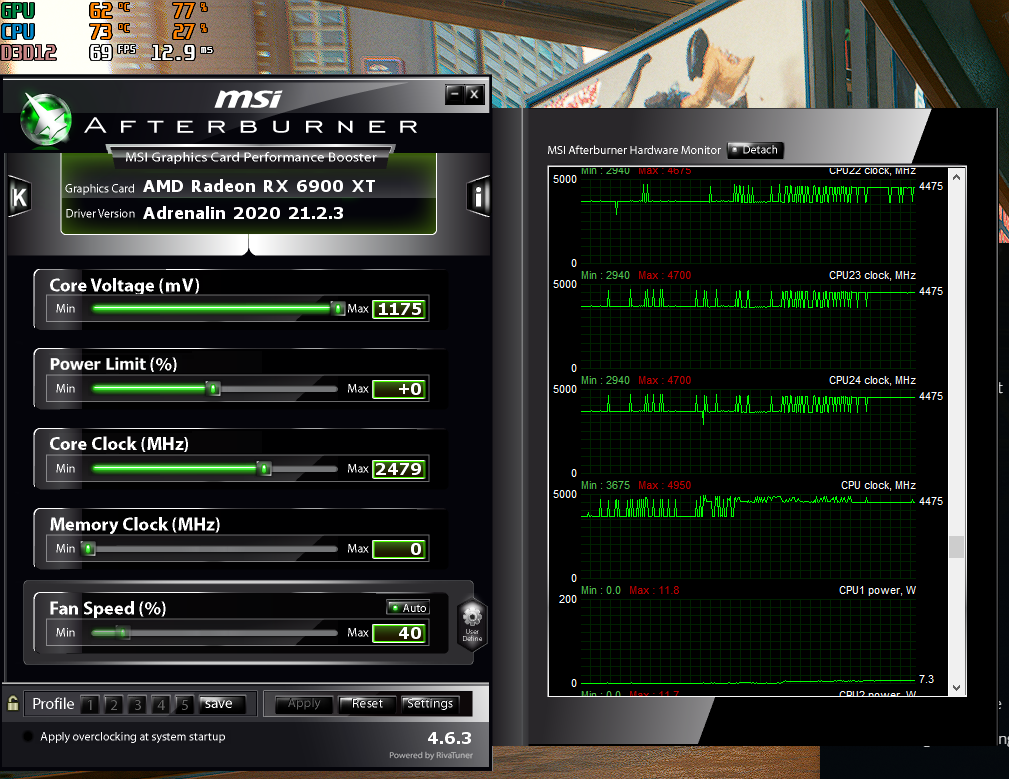
Task: Click the Reset button
Action: [367, 704]
